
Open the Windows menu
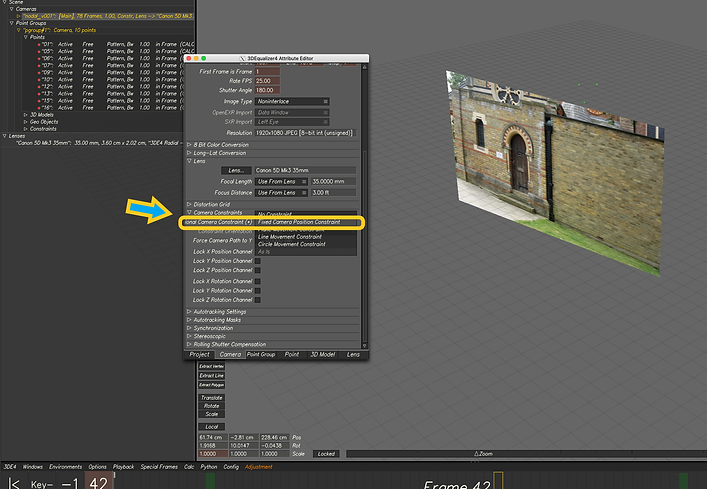[32, 467]
